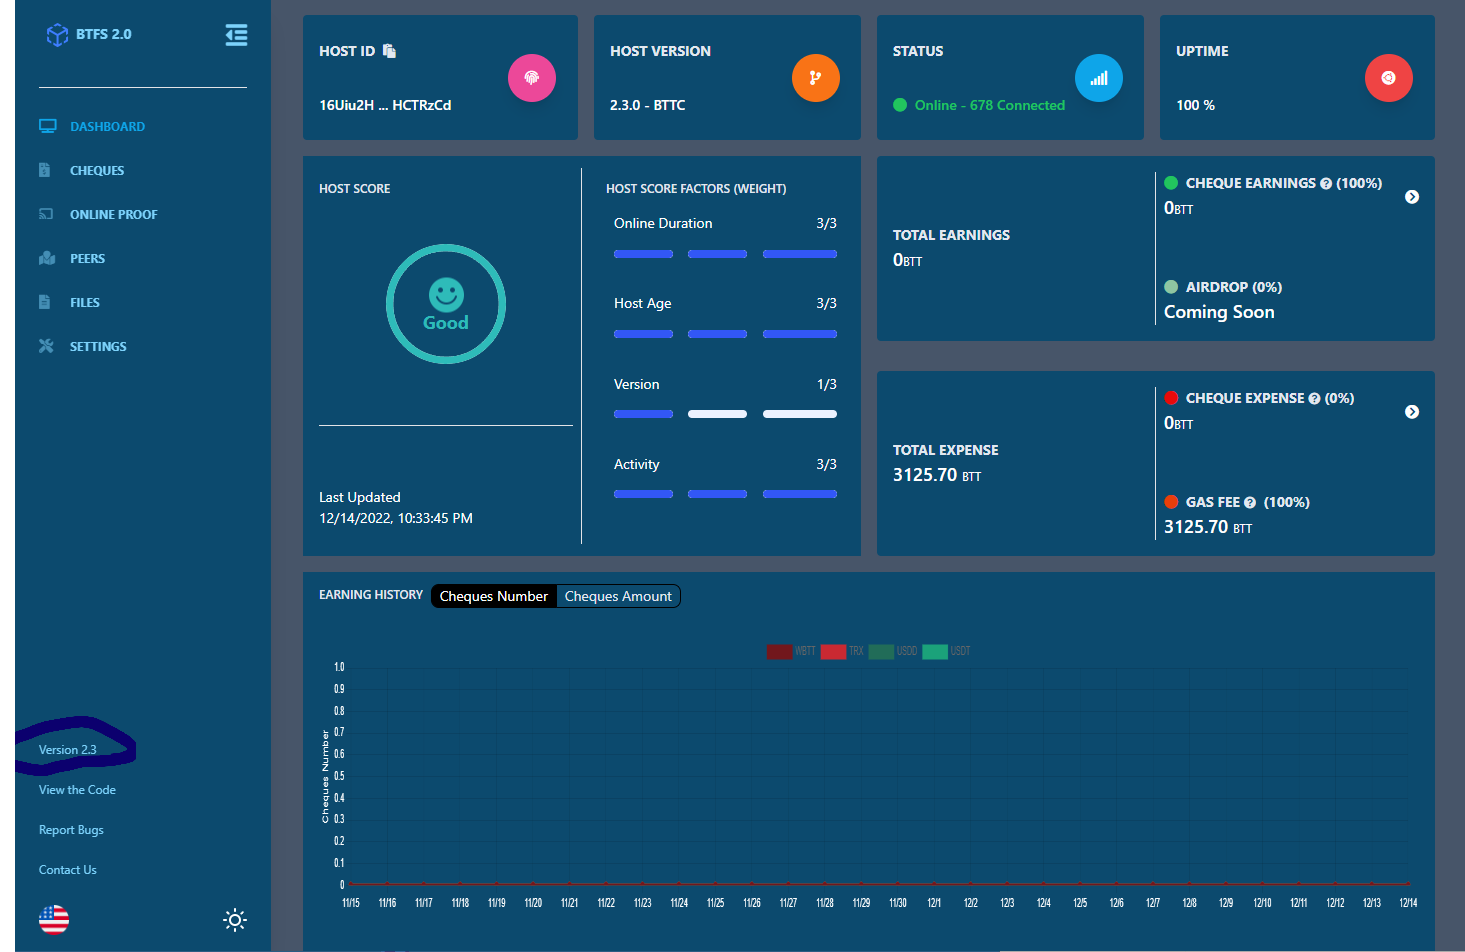Viewport: 1465px width, 952px height.
Task: Collapse the sidebar with the top chevron
Action: [236, 34]
